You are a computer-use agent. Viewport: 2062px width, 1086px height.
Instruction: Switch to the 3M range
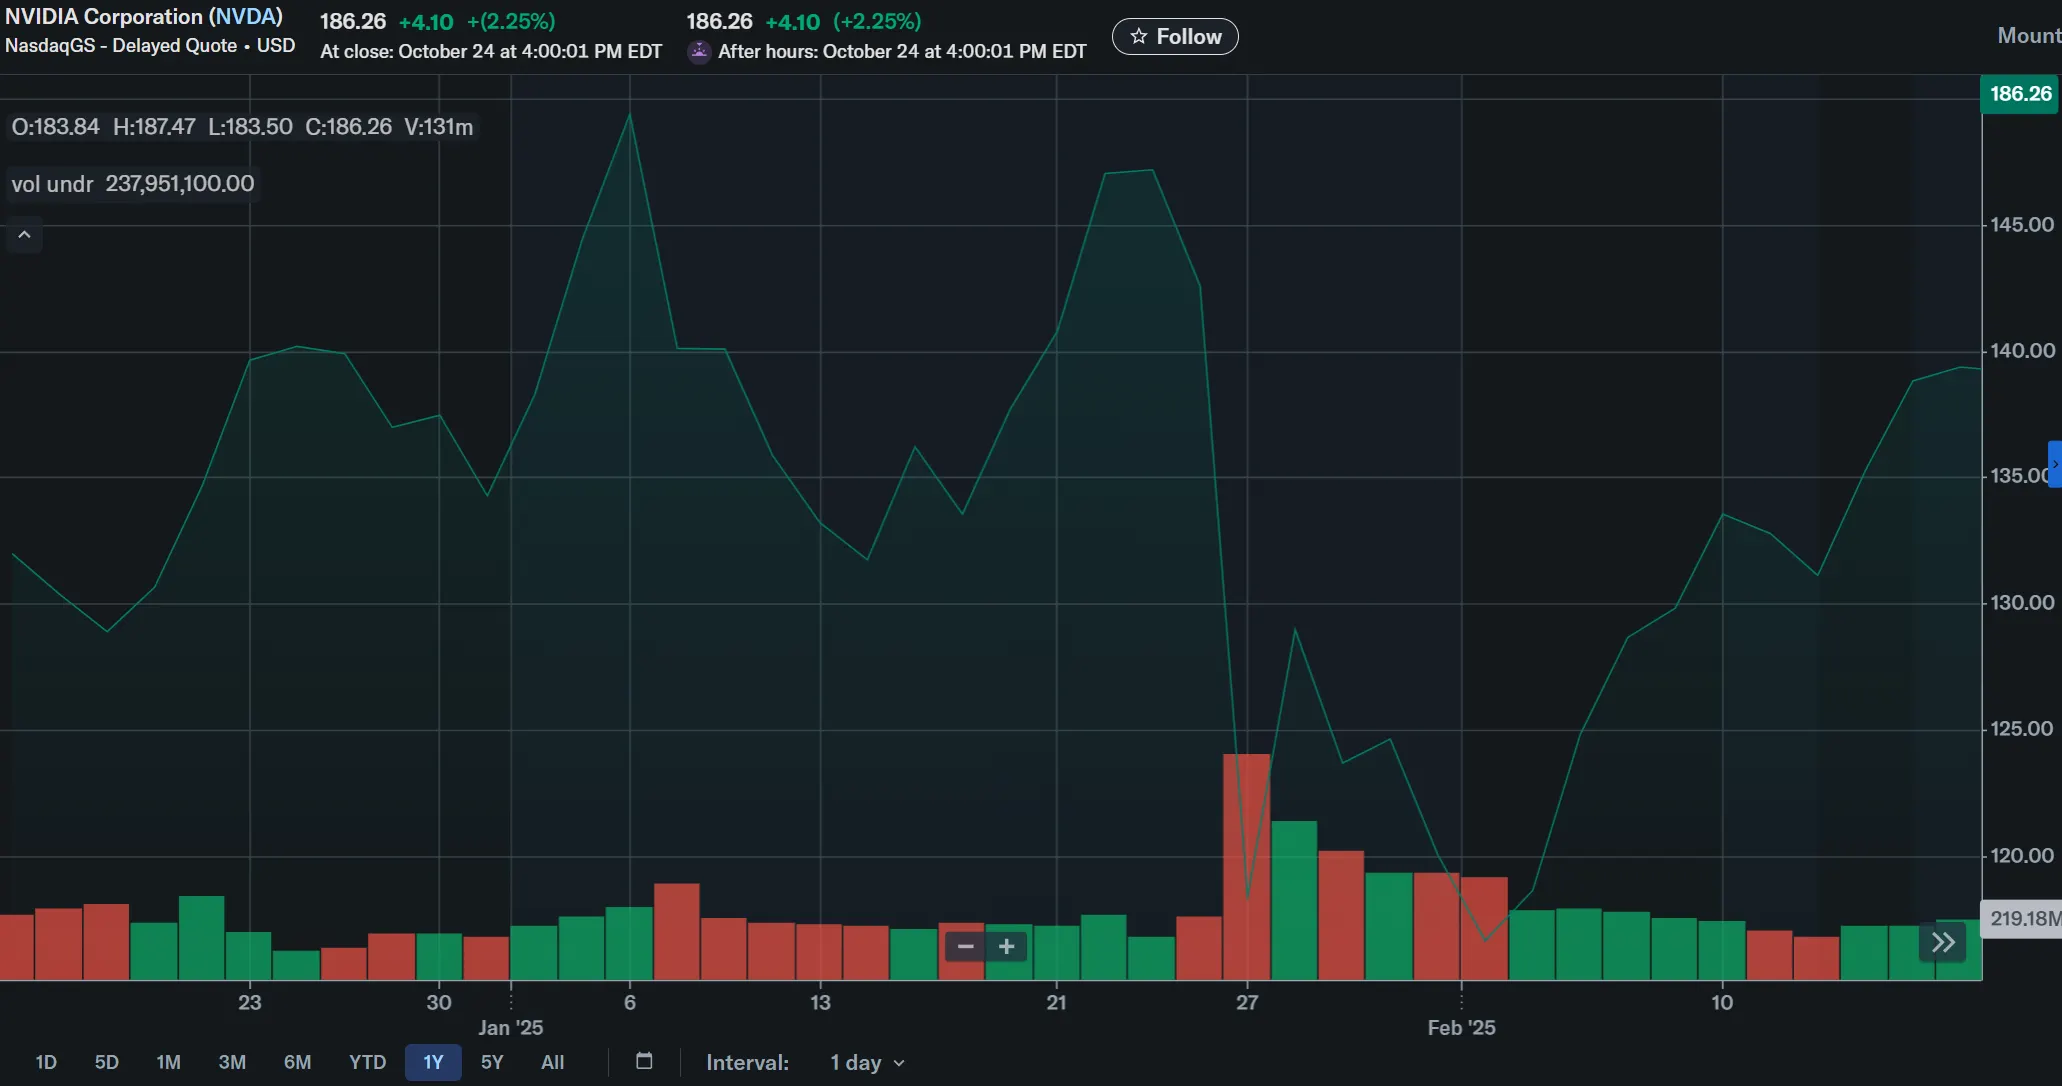click(x=232, y=1062)
